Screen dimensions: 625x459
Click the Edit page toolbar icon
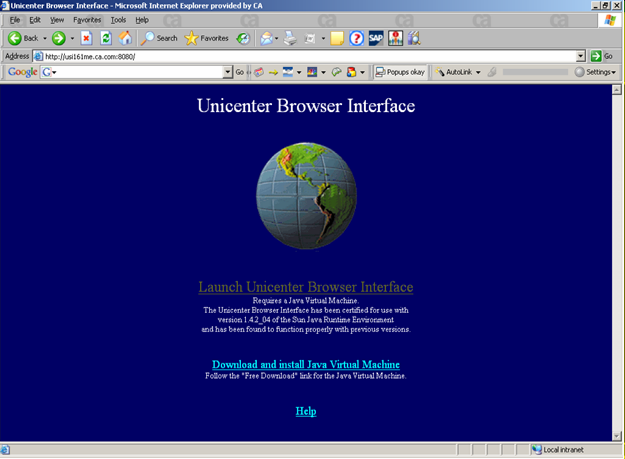[x=310, y=39]
